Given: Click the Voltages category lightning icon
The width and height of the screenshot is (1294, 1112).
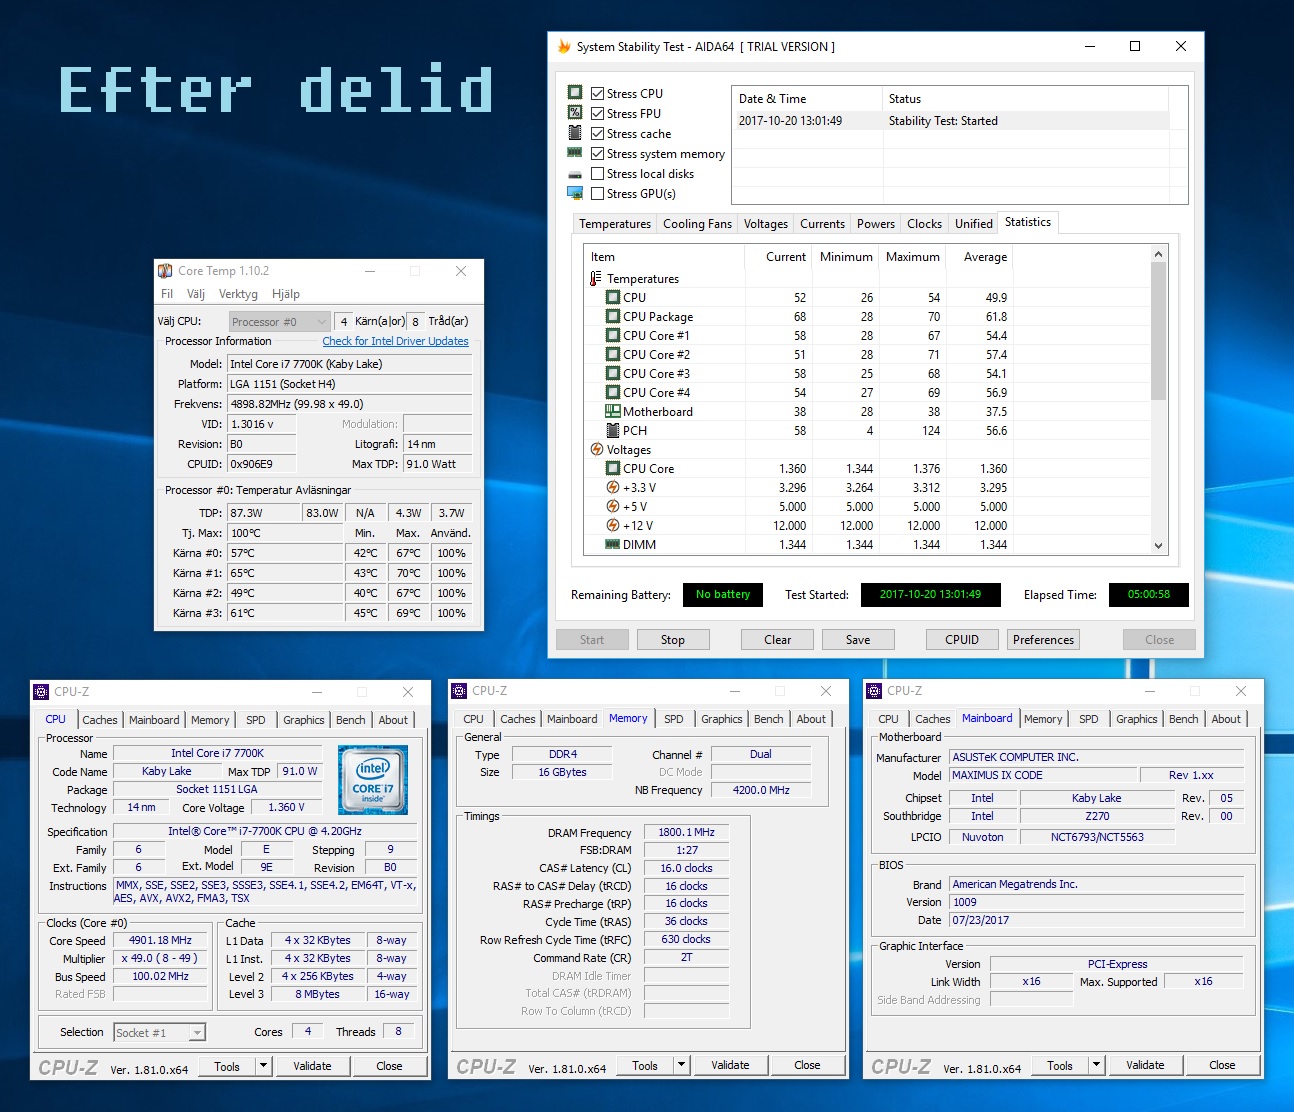Looking at the screenshot, I should tap(597, 449).
